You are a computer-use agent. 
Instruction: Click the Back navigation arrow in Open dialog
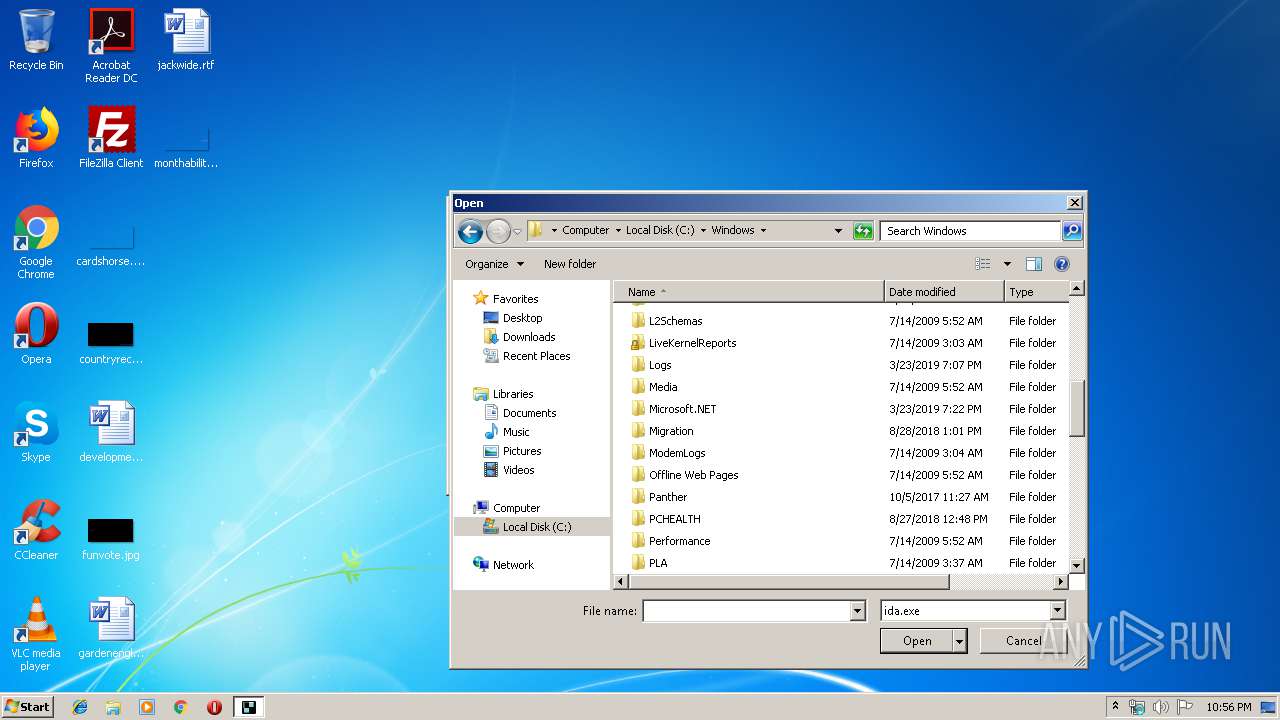point(470,231)
